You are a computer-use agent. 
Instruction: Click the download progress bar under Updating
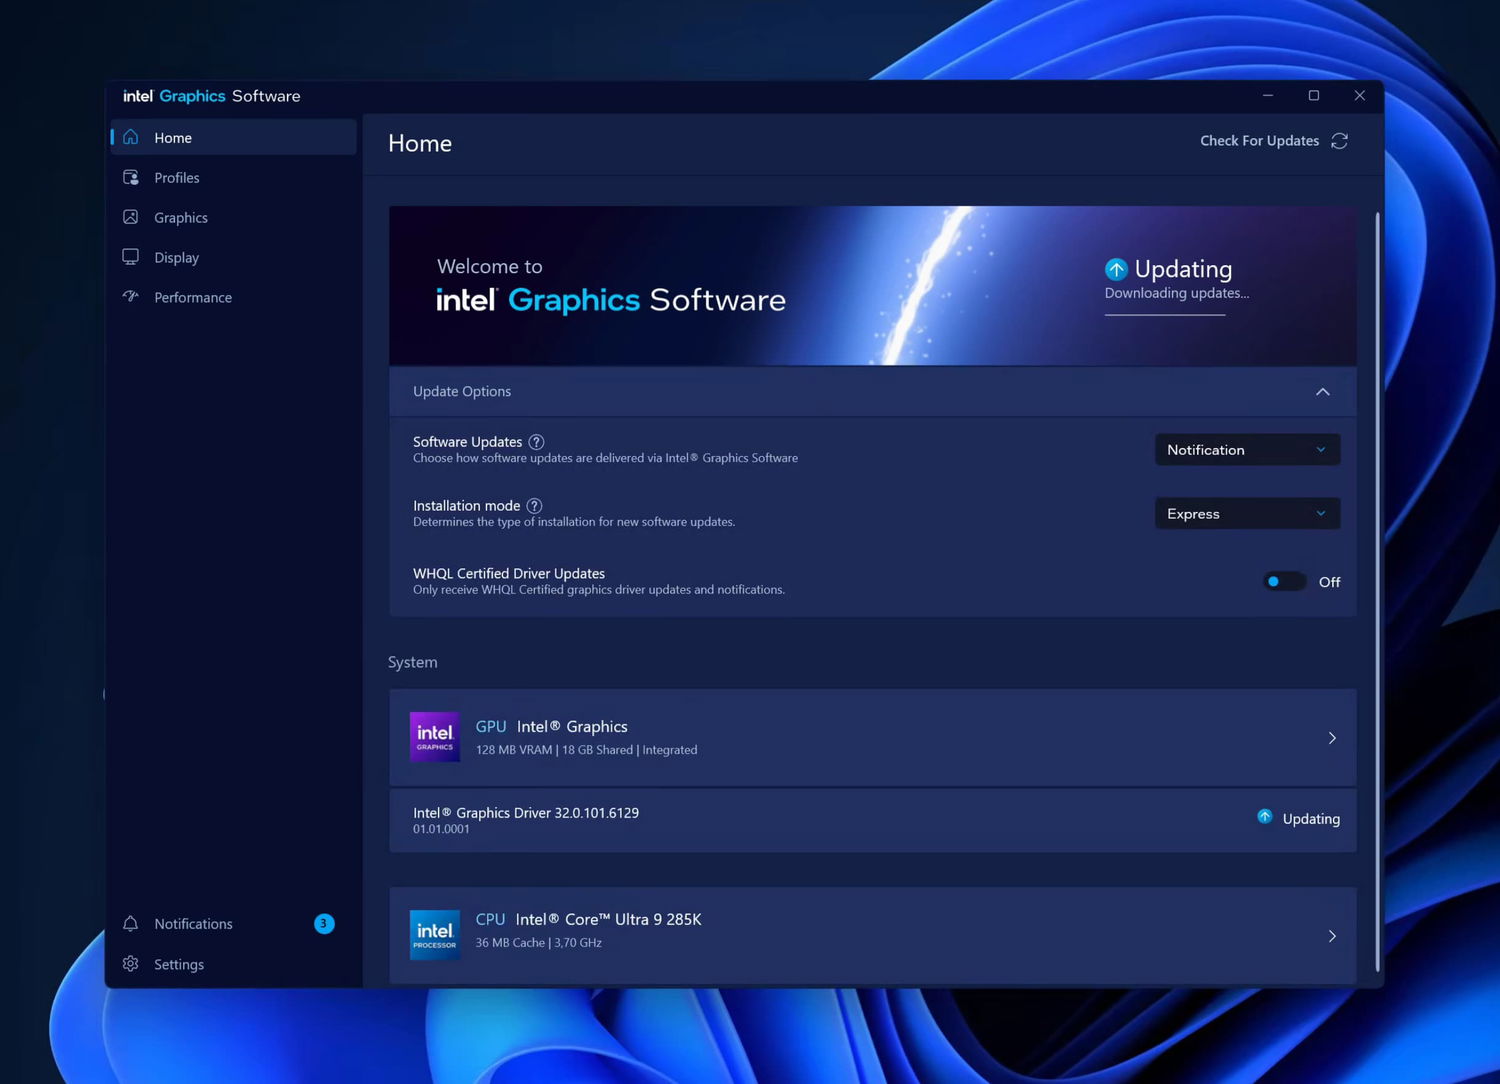pos(1165,314)
